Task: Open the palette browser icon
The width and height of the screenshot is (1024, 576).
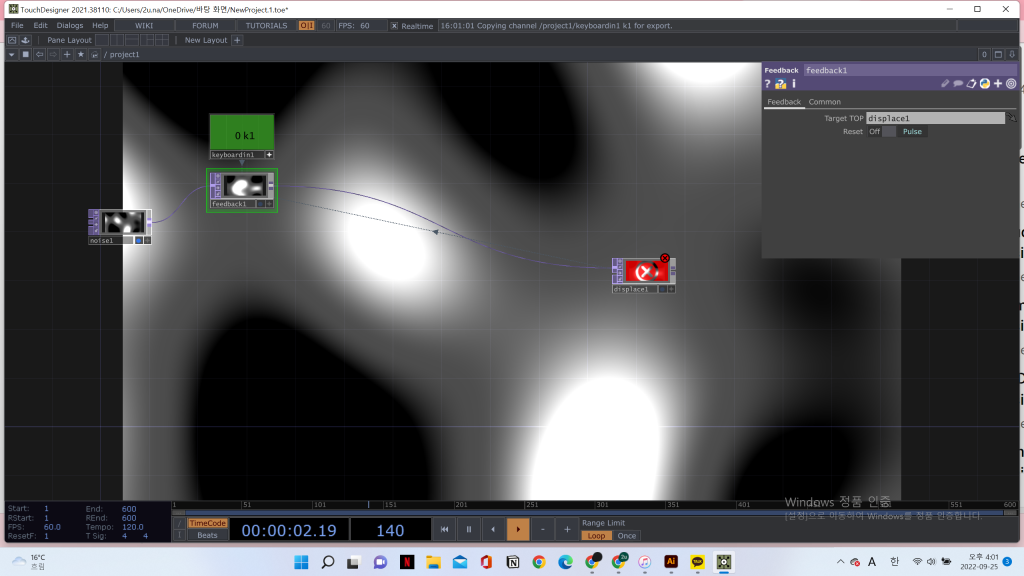Action: coord(25,40)
